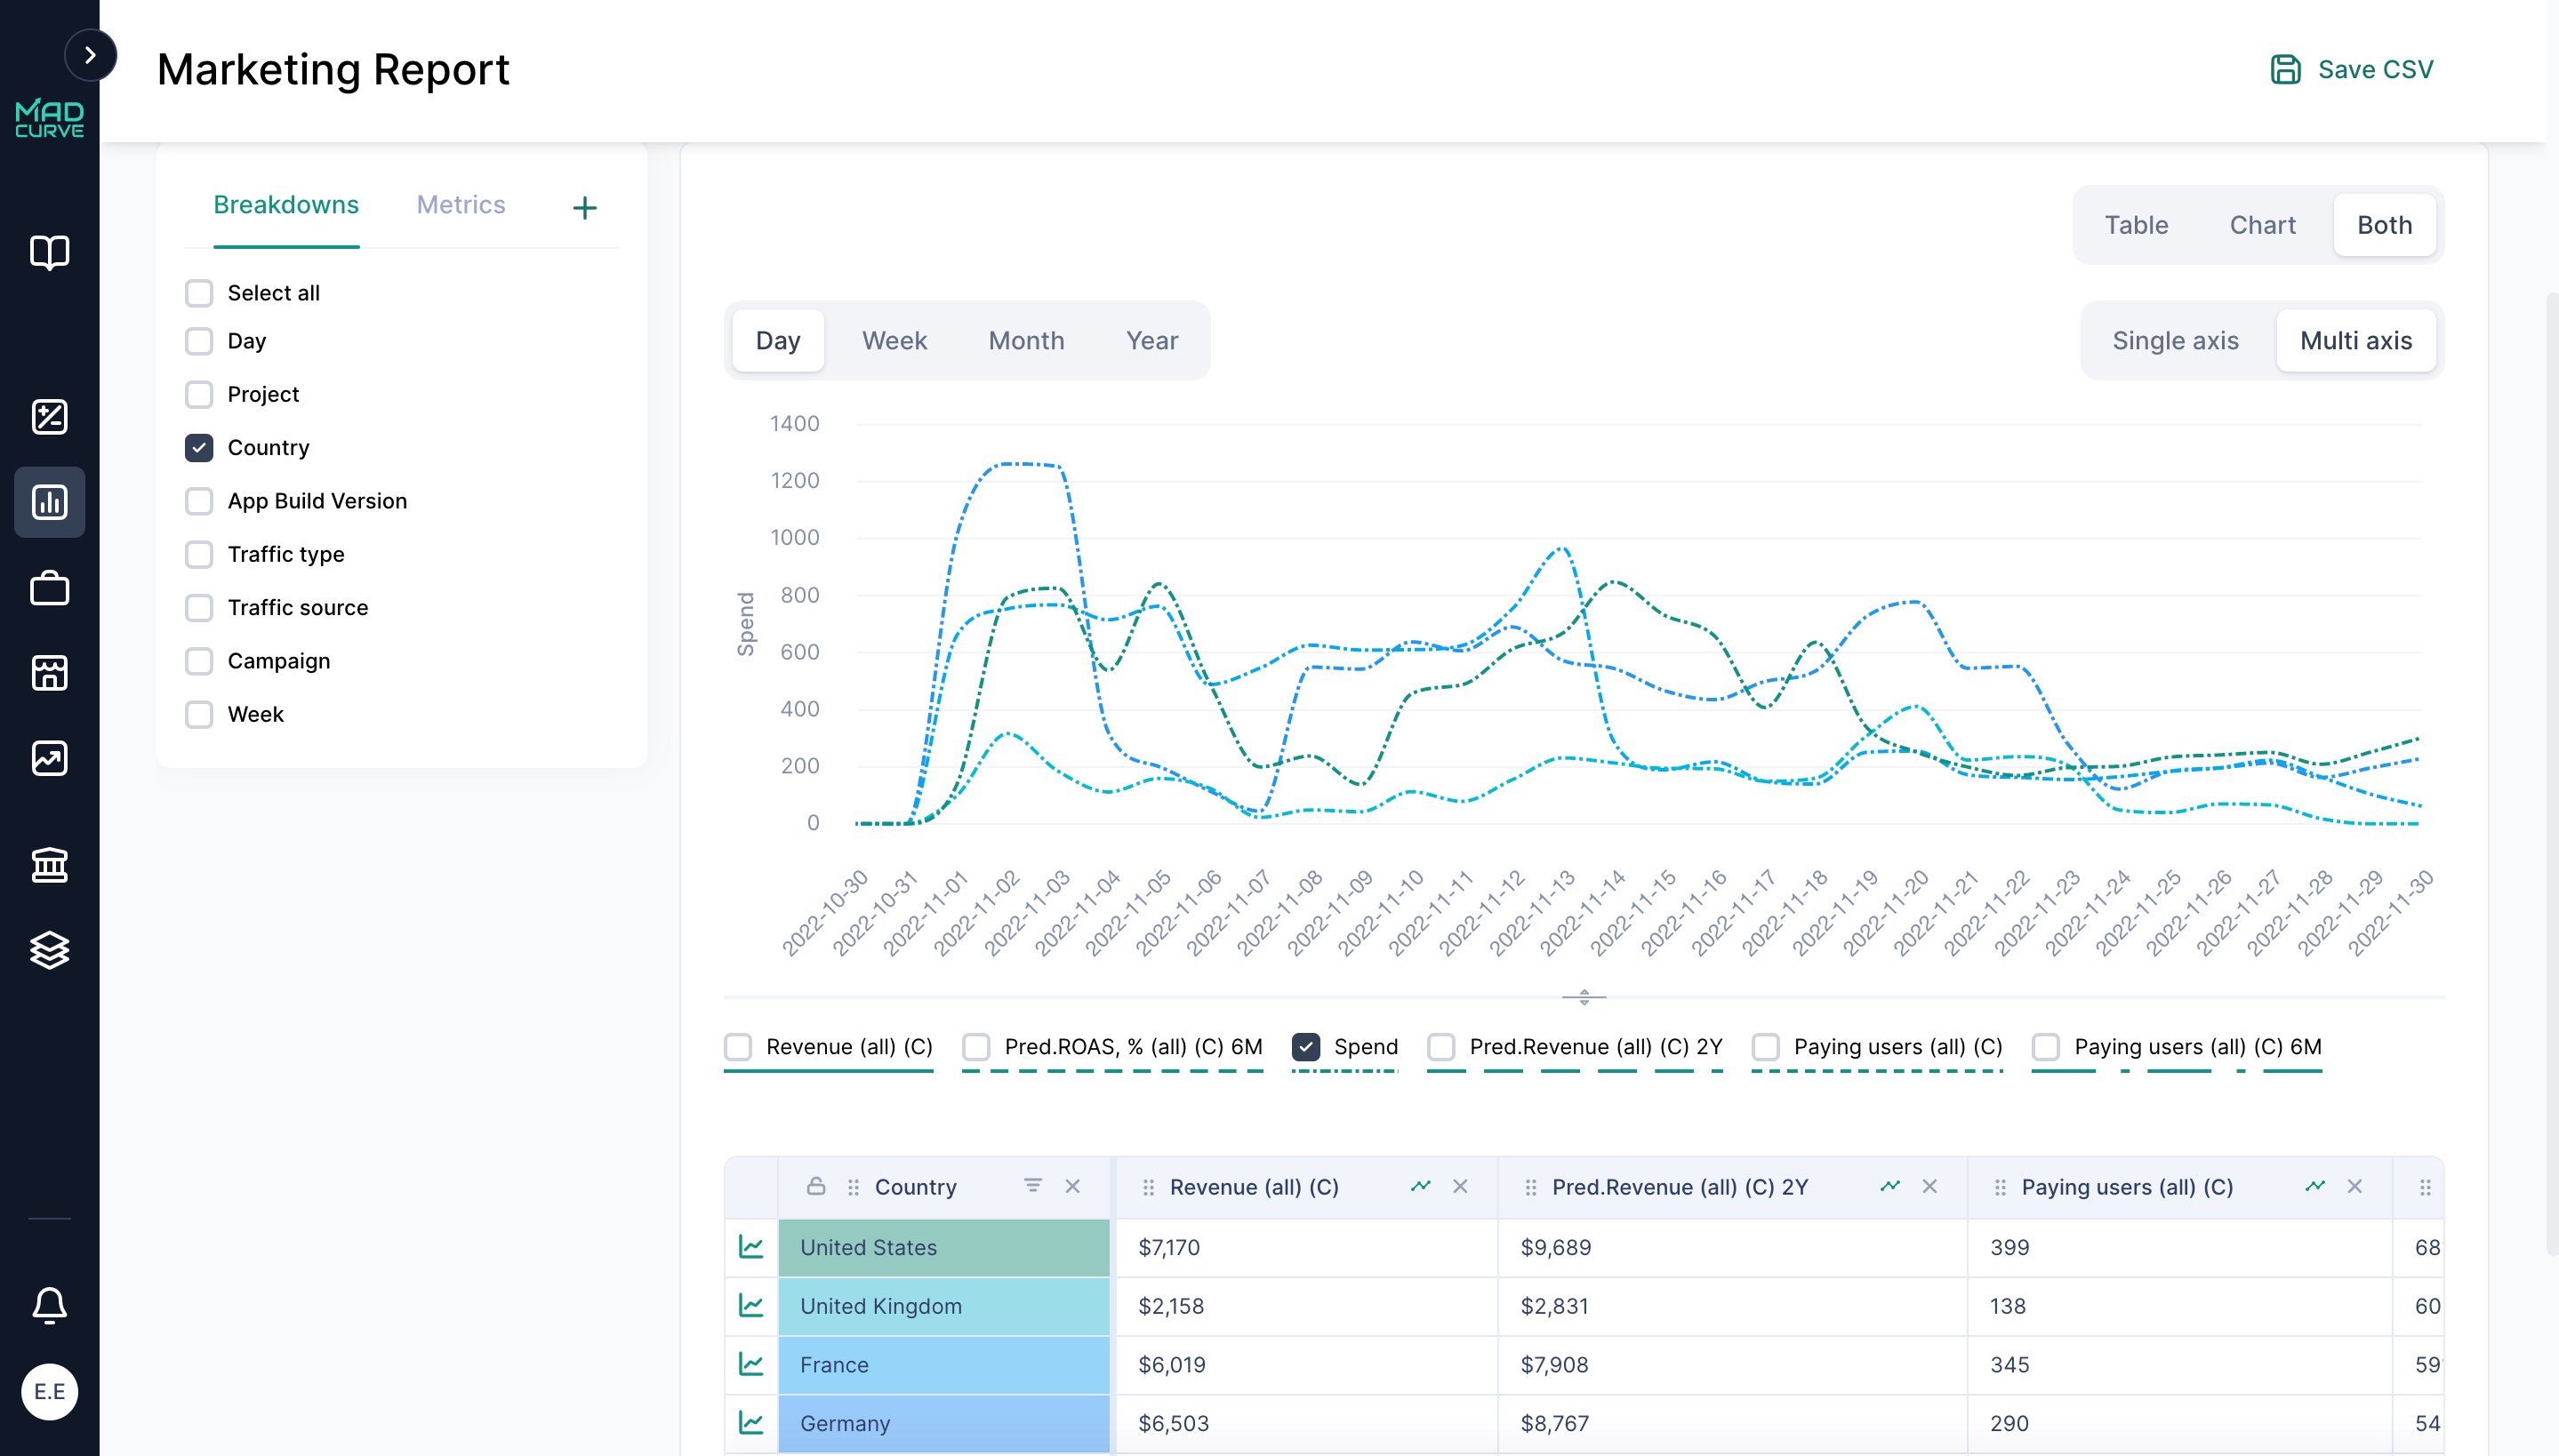Open the bar chart reports section in sidebar
2559x1456 pixels.
click(x=49, y=502)
